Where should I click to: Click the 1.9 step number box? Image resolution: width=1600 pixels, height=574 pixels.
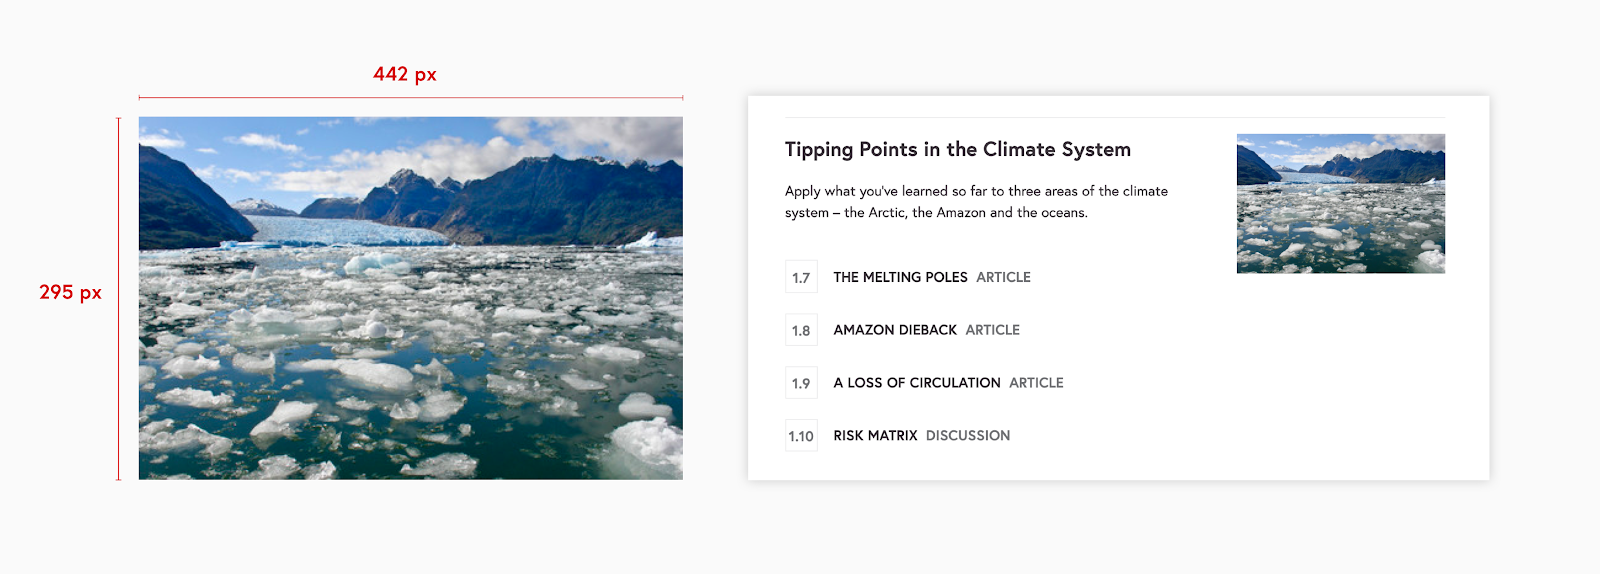[801, 383]
